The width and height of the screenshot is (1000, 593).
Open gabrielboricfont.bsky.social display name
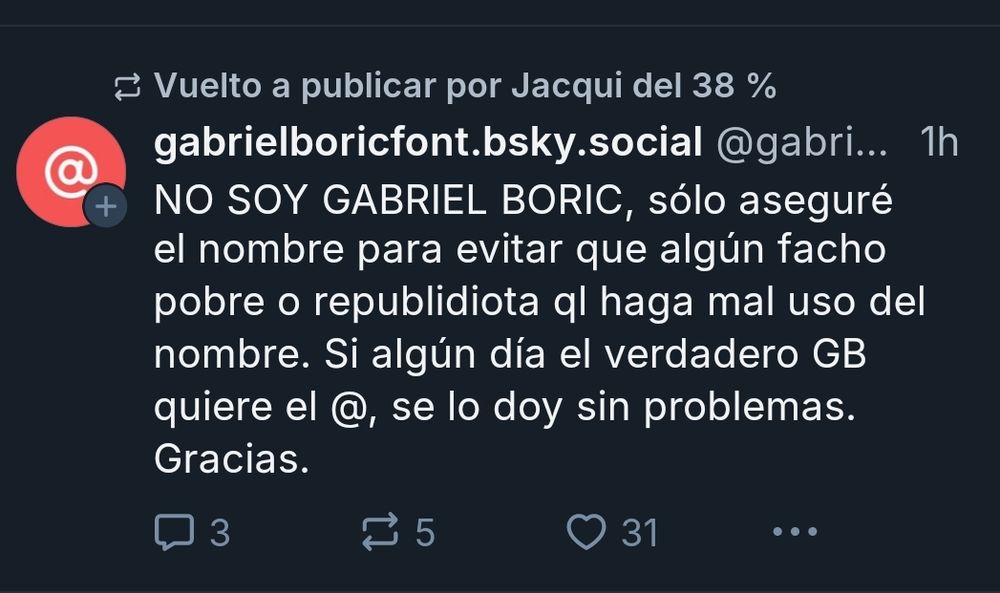pyautogui.click(x=428, y=143)
